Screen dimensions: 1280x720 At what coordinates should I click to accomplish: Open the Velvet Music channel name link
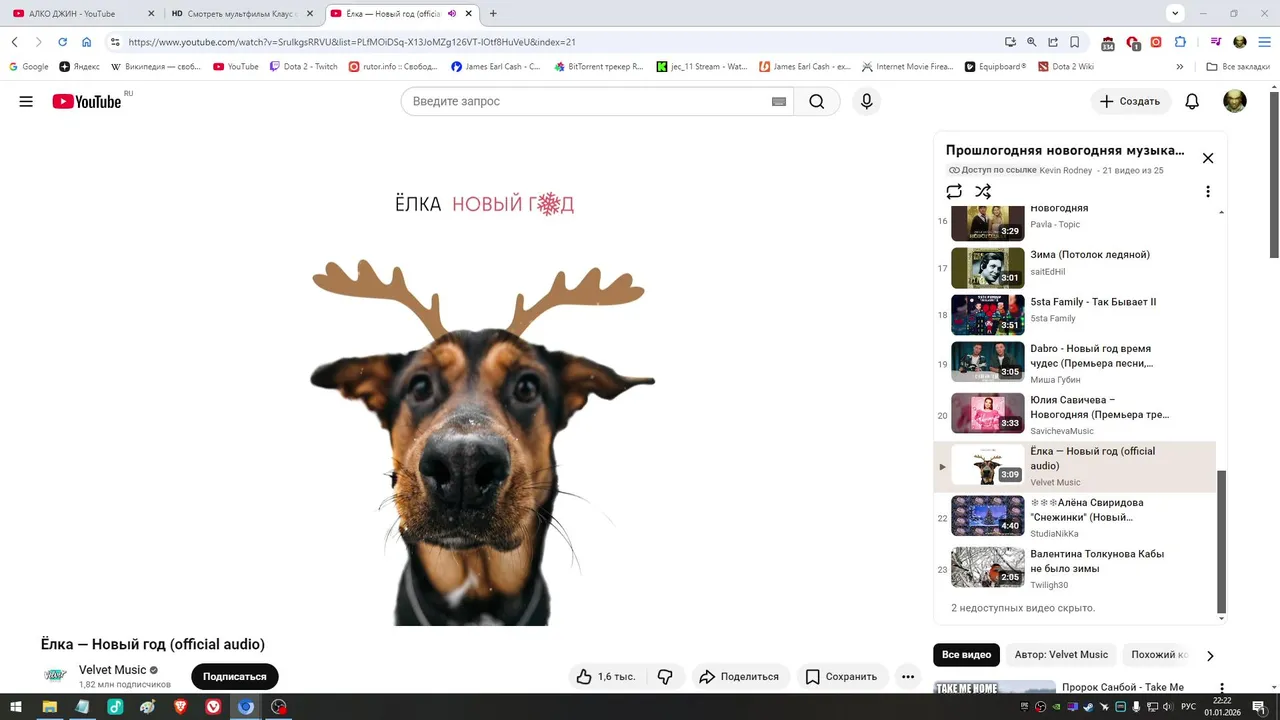(113, 670)
